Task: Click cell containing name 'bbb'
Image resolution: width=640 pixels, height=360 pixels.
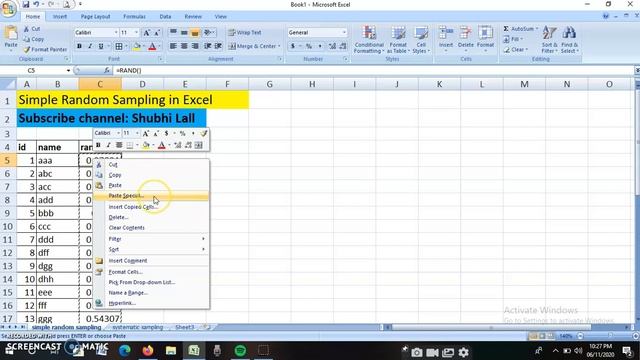Action: (x=58, y=213)
